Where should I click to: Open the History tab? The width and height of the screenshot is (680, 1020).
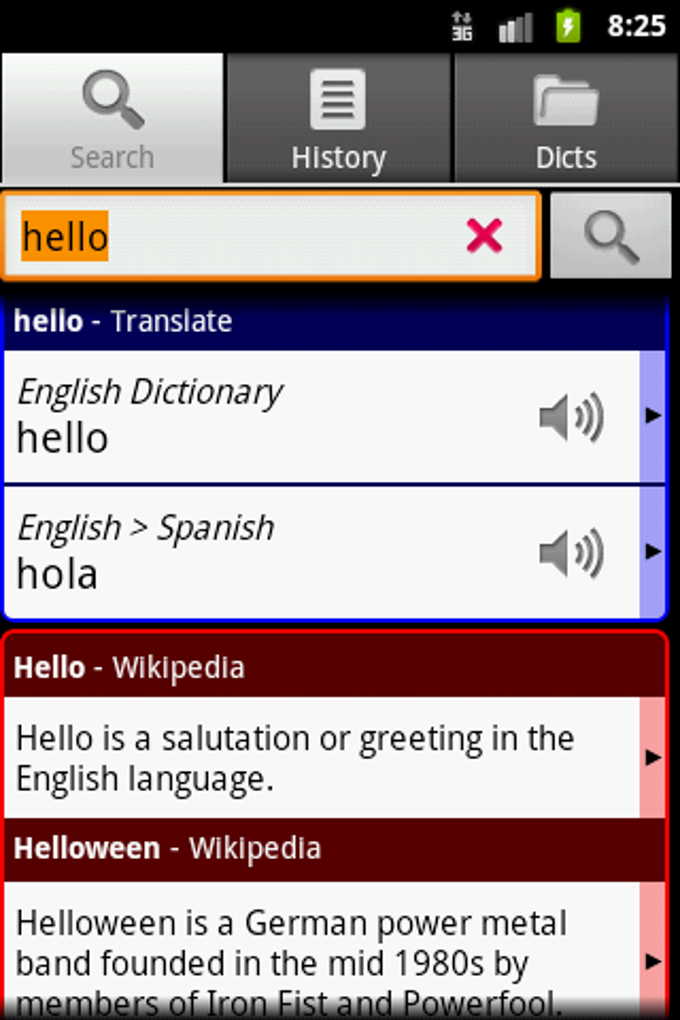[x=338, y=118]
